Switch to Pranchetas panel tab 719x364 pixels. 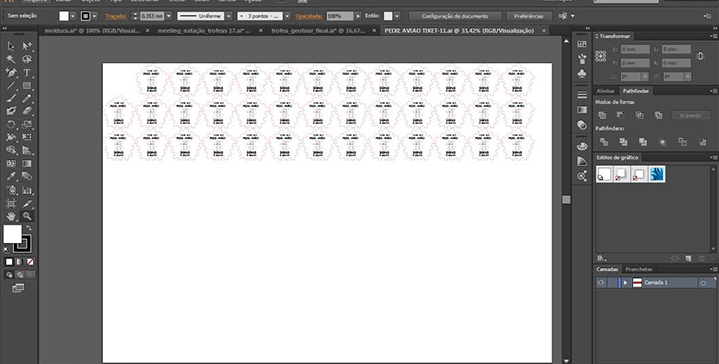pos(639,270)
